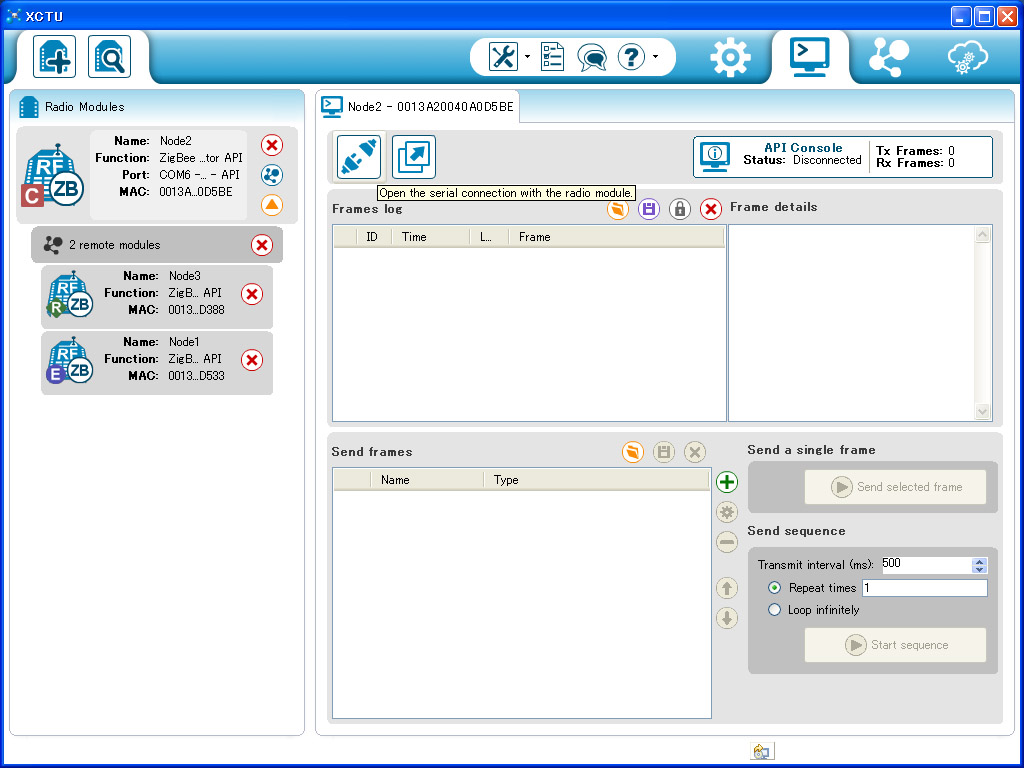This screenshot has height=768, width=1024.
Task: Discover remote nodes of Node2 network icon
Action: (272, 175)
